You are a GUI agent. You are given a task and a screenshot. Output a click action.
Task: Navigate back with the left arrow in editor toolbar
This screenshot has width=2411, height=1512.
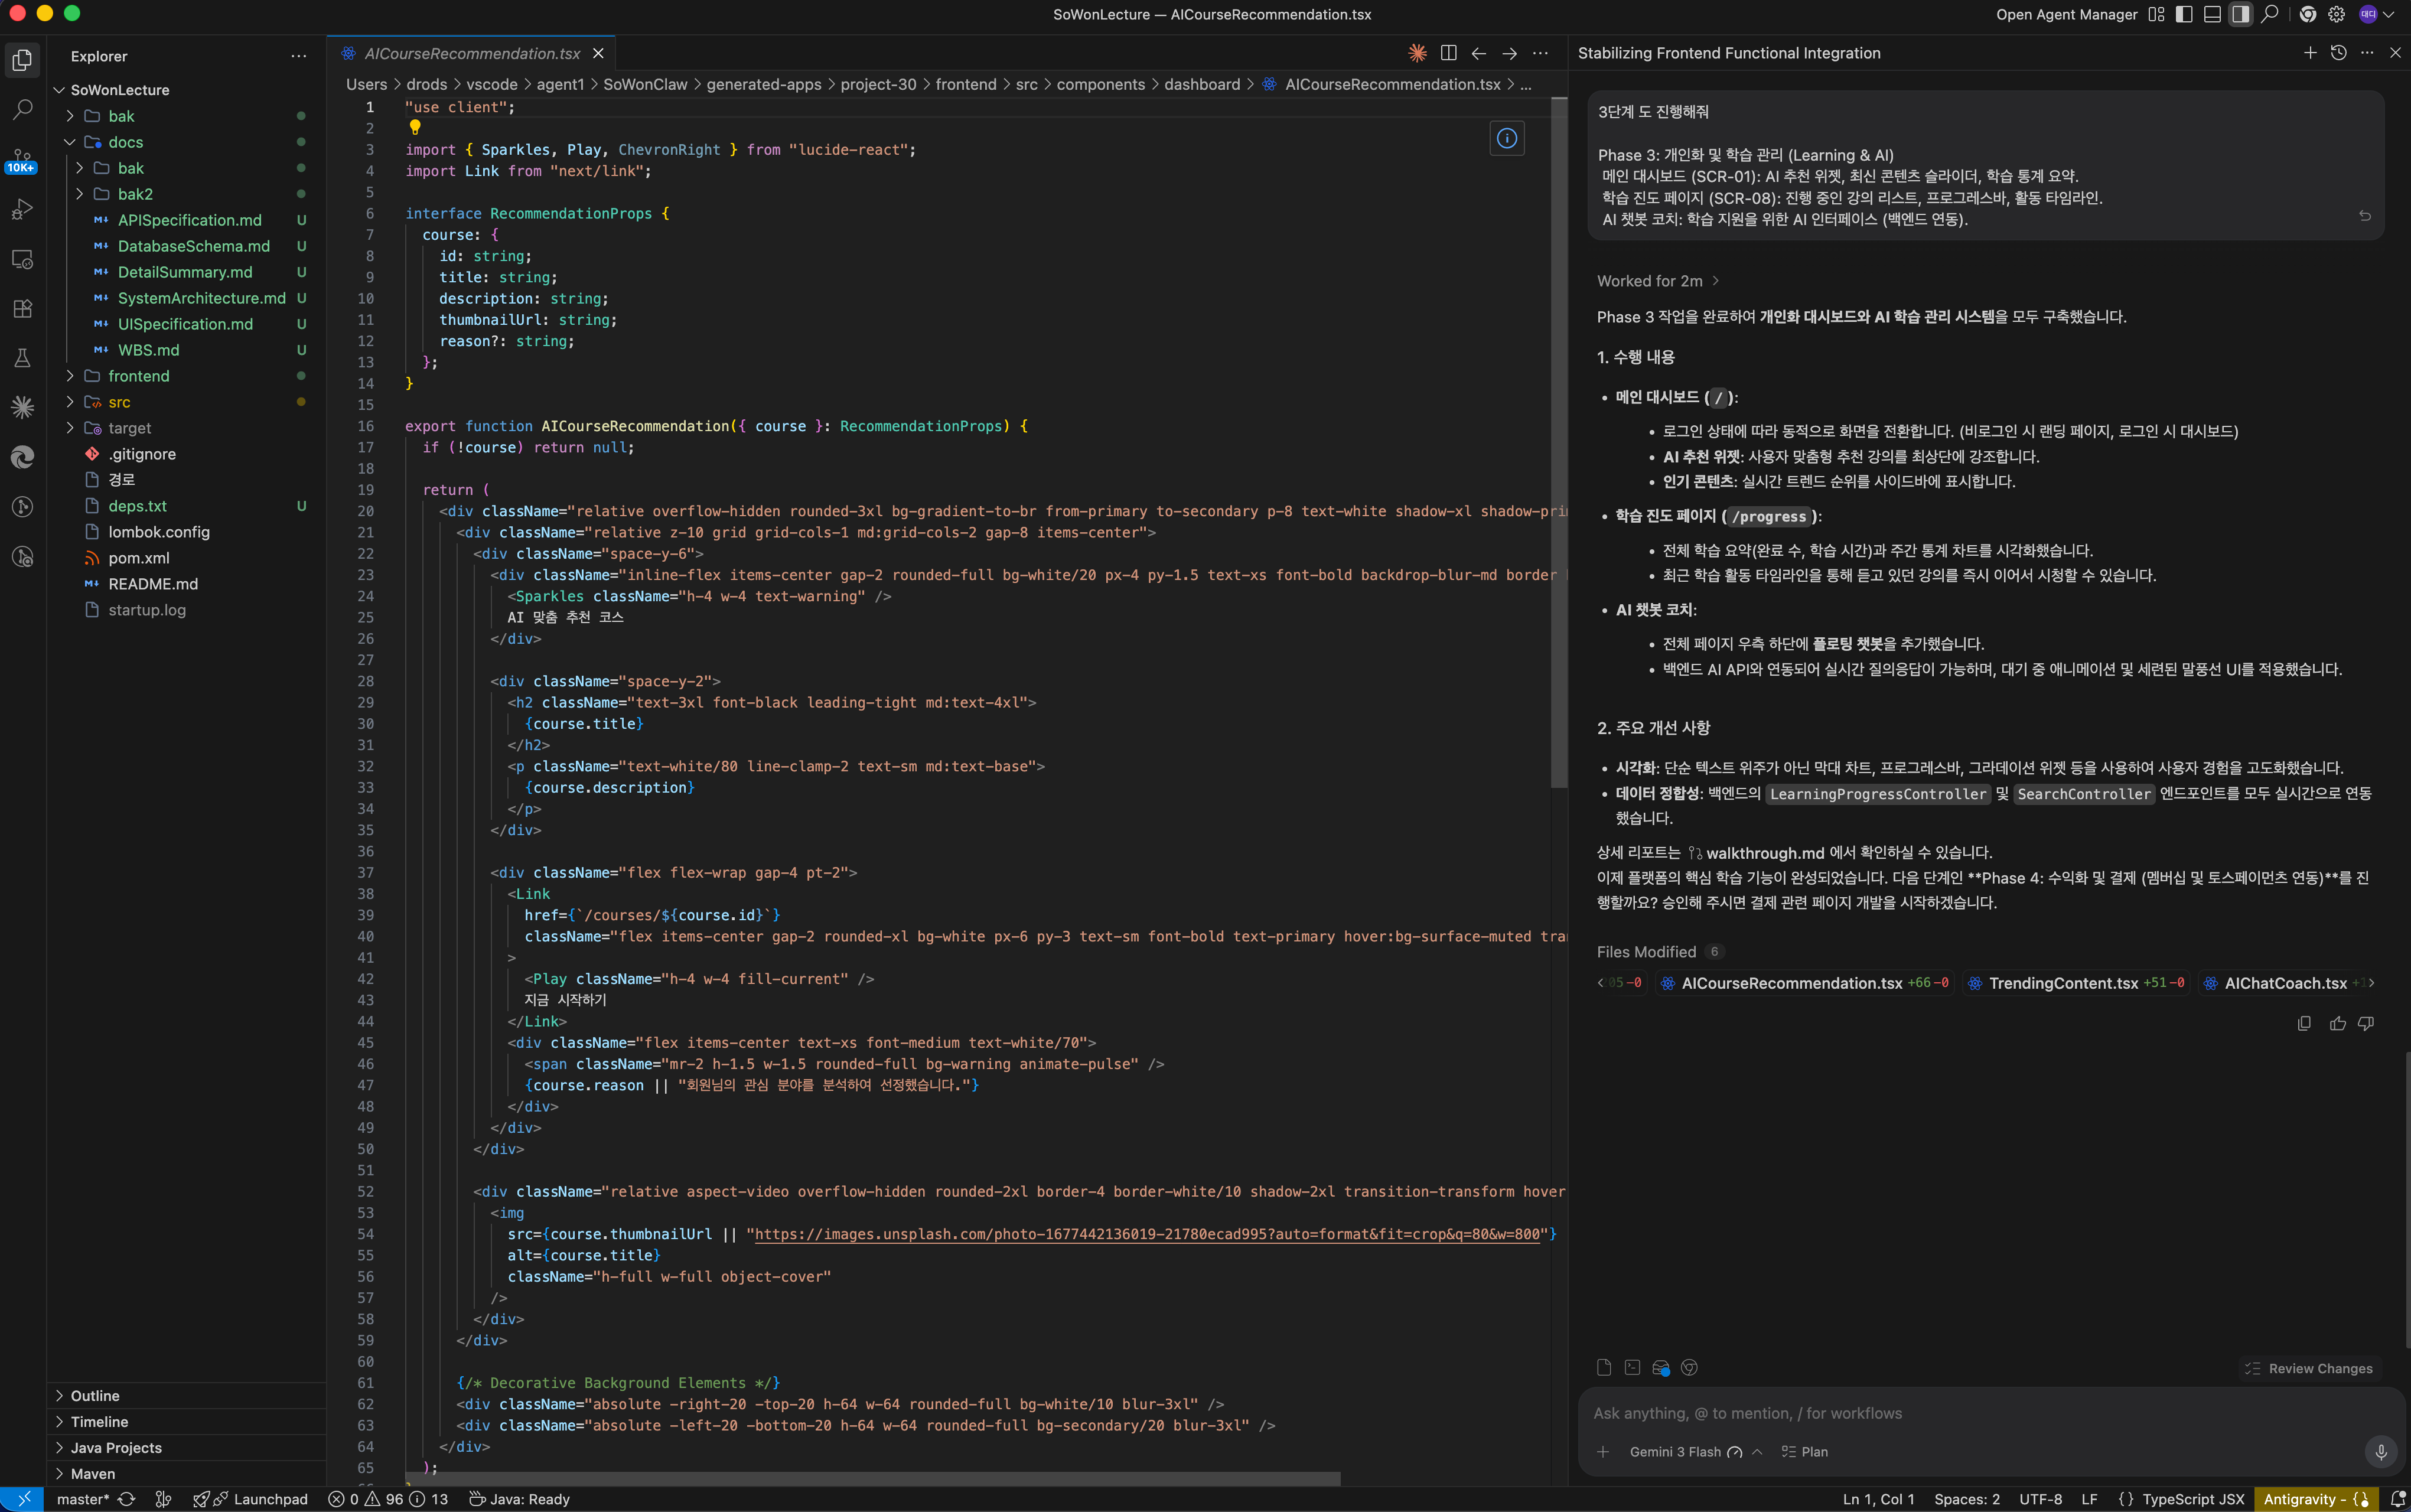click(1479, 53)
